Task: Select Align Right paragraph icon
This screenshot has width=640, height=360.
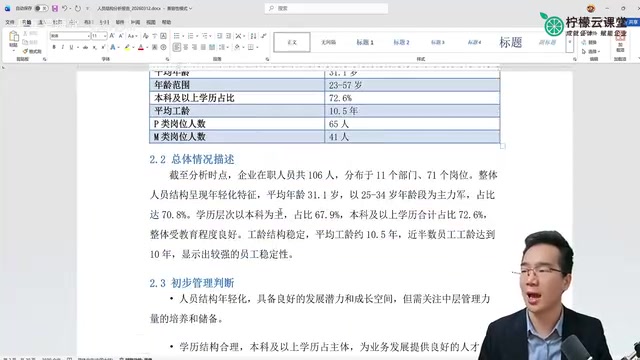Action: 194,47
